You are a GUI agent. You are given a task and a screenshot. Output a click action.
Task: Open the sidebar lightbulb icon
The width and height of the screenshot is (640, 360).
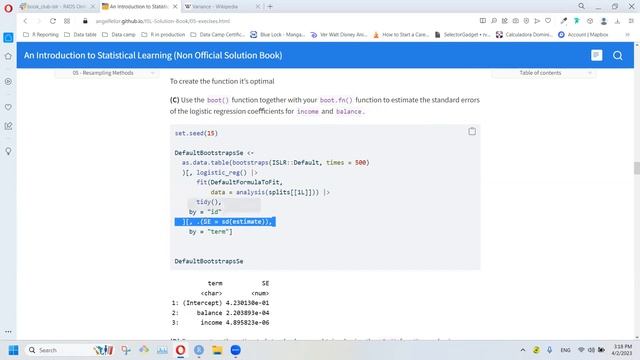tap(8, 151)
